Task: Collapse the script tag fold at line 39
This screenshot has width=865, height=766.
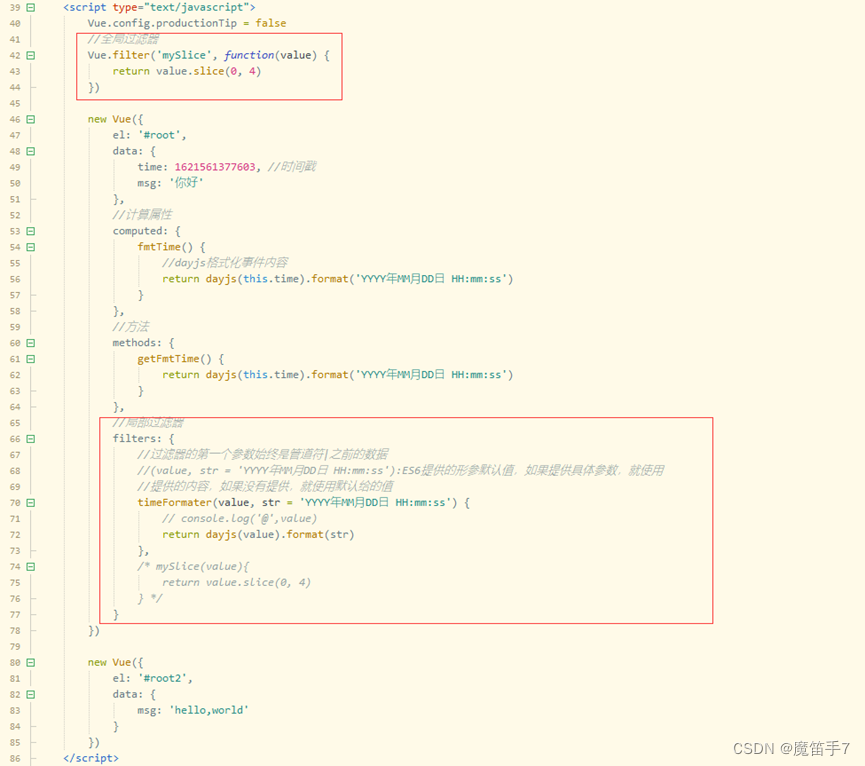Action: pos(31,8)
